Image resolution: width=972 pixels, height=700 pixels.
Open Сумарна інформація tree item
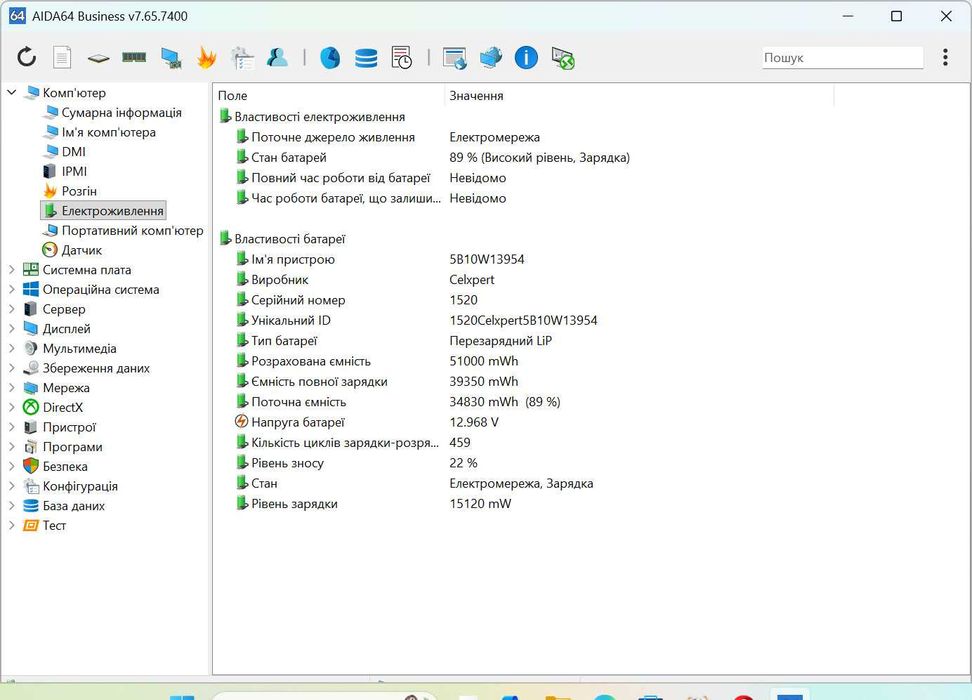121,113
